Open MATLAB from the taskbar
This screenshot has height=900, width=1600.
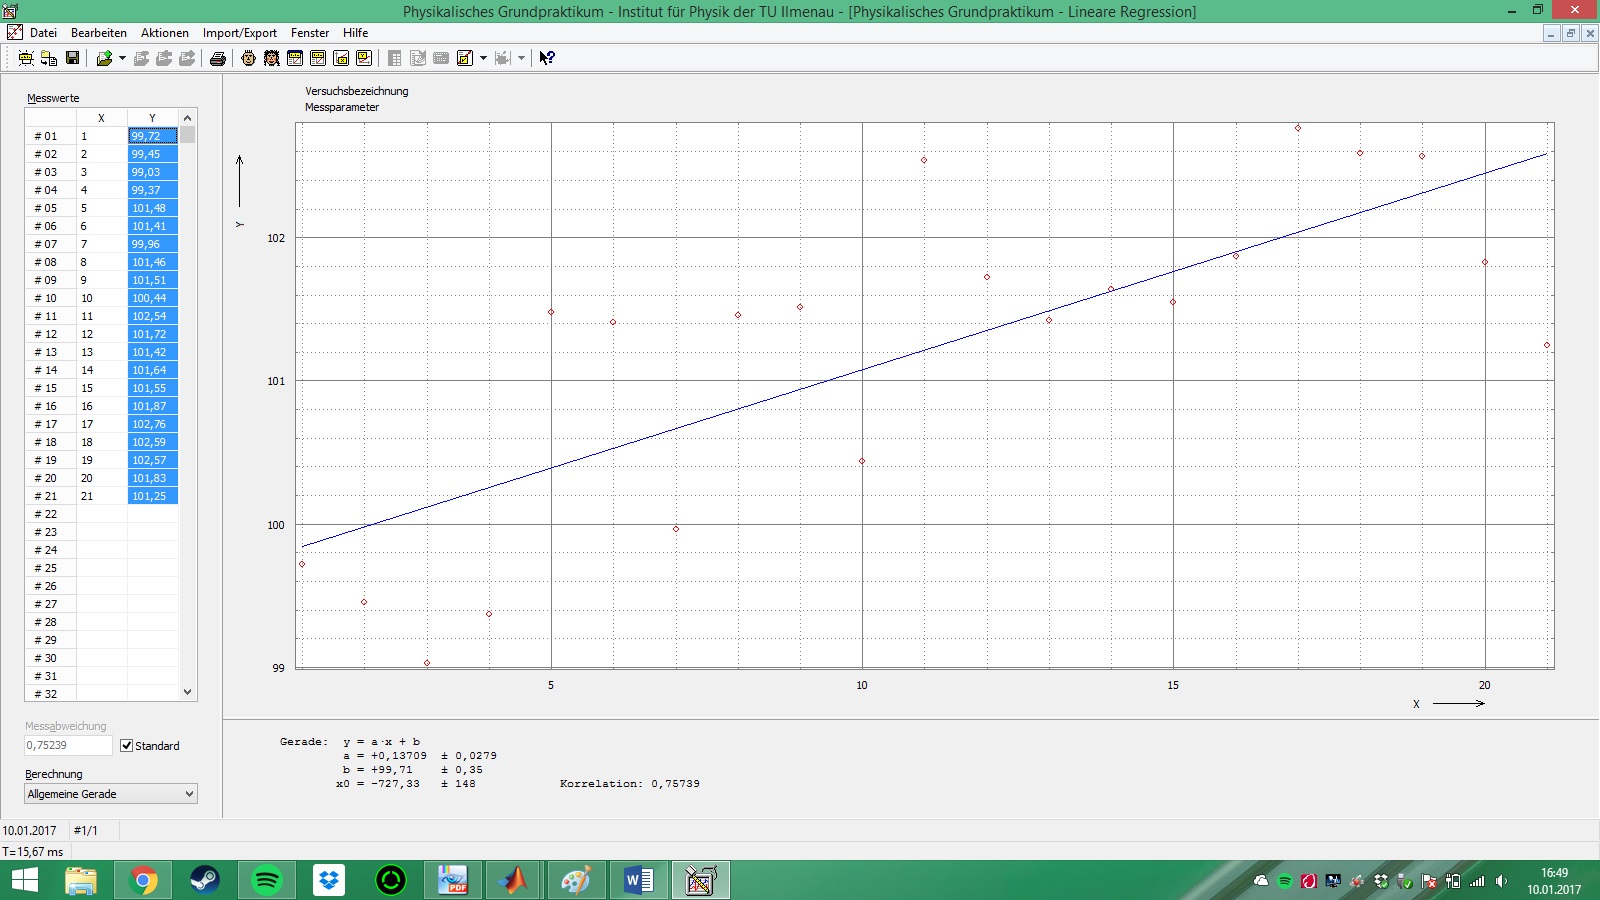pos(514,880)
